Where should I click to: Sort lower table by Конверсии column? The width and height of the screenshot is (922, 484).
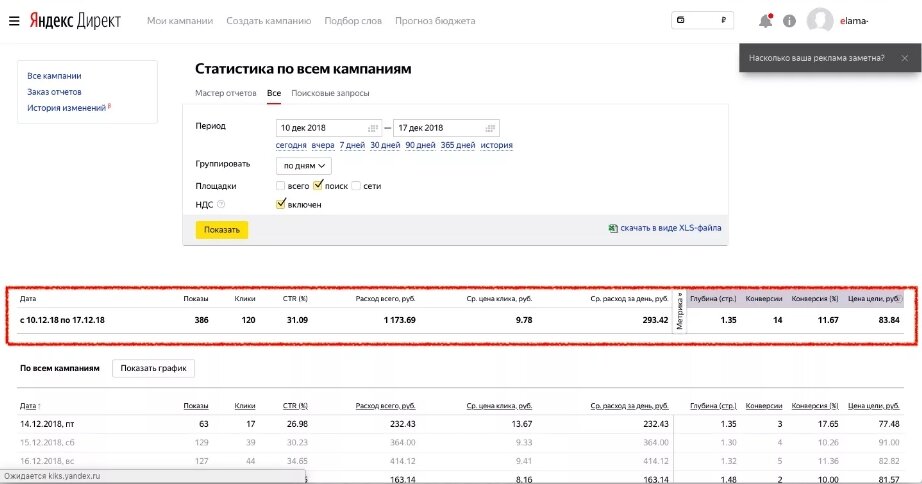click(764, 406)
